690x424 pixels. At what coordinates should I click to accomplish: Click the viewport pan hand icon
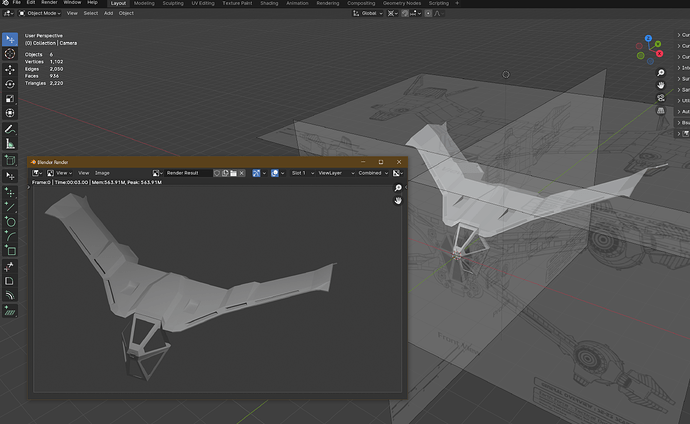tap(661, 85)
